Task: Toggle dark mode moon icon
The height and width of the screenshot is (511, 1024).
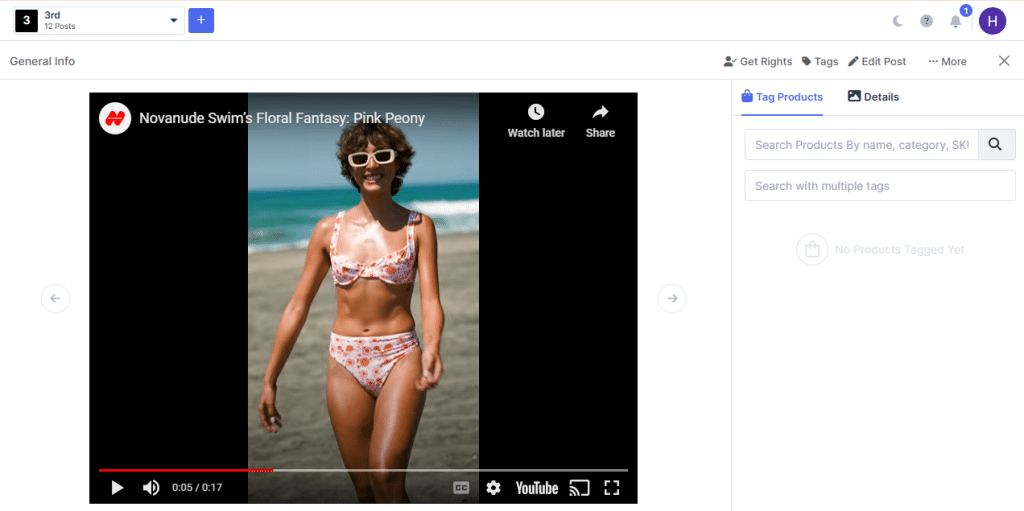Action: [x=897, y=21]
